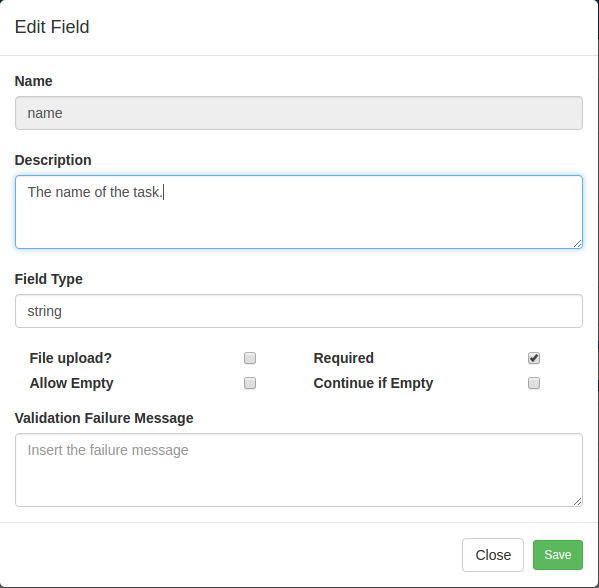Click the 'File upload?' label
This screenshot has height=588, width=599.
pos(71,358)
